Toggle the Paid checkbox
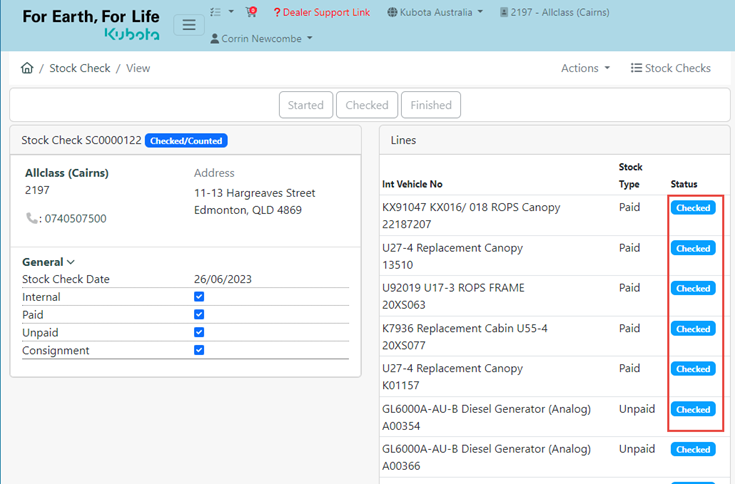735x484 pixels. (x=199, y=315)
